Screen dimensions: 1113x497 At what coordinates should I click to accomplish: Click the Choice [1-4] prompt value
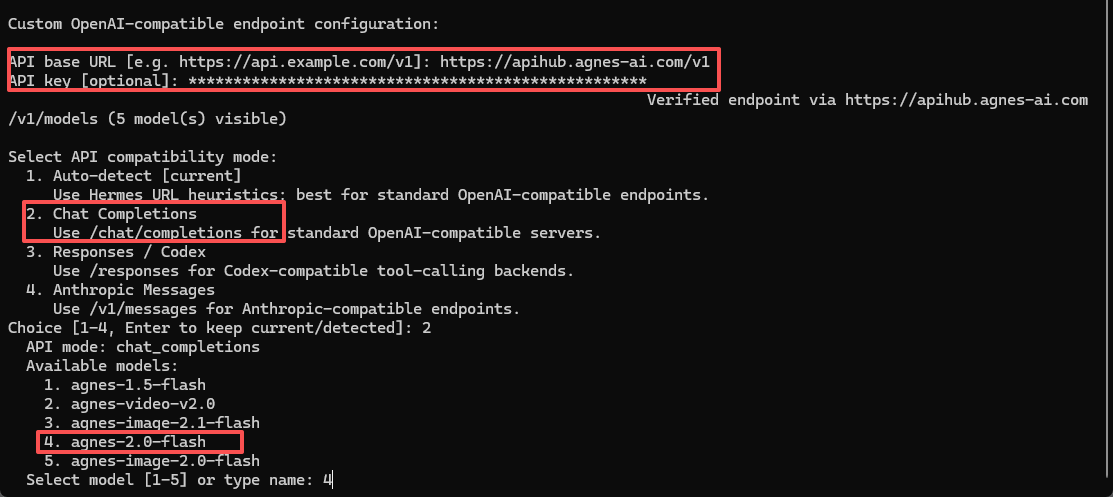click(x=426, y=328)
